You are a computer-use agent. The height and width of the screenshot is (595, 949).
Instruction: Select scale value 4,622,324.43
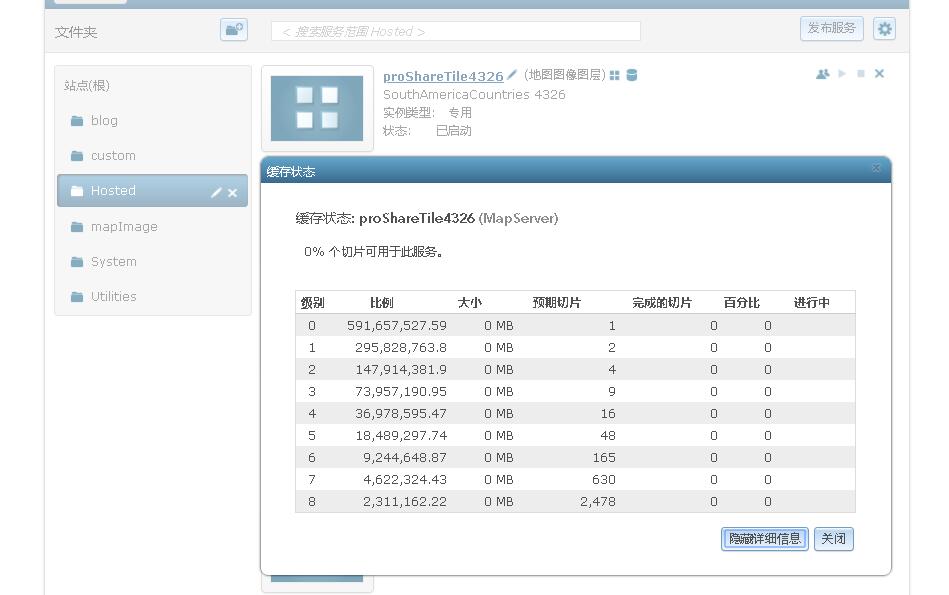coord(405,479)
